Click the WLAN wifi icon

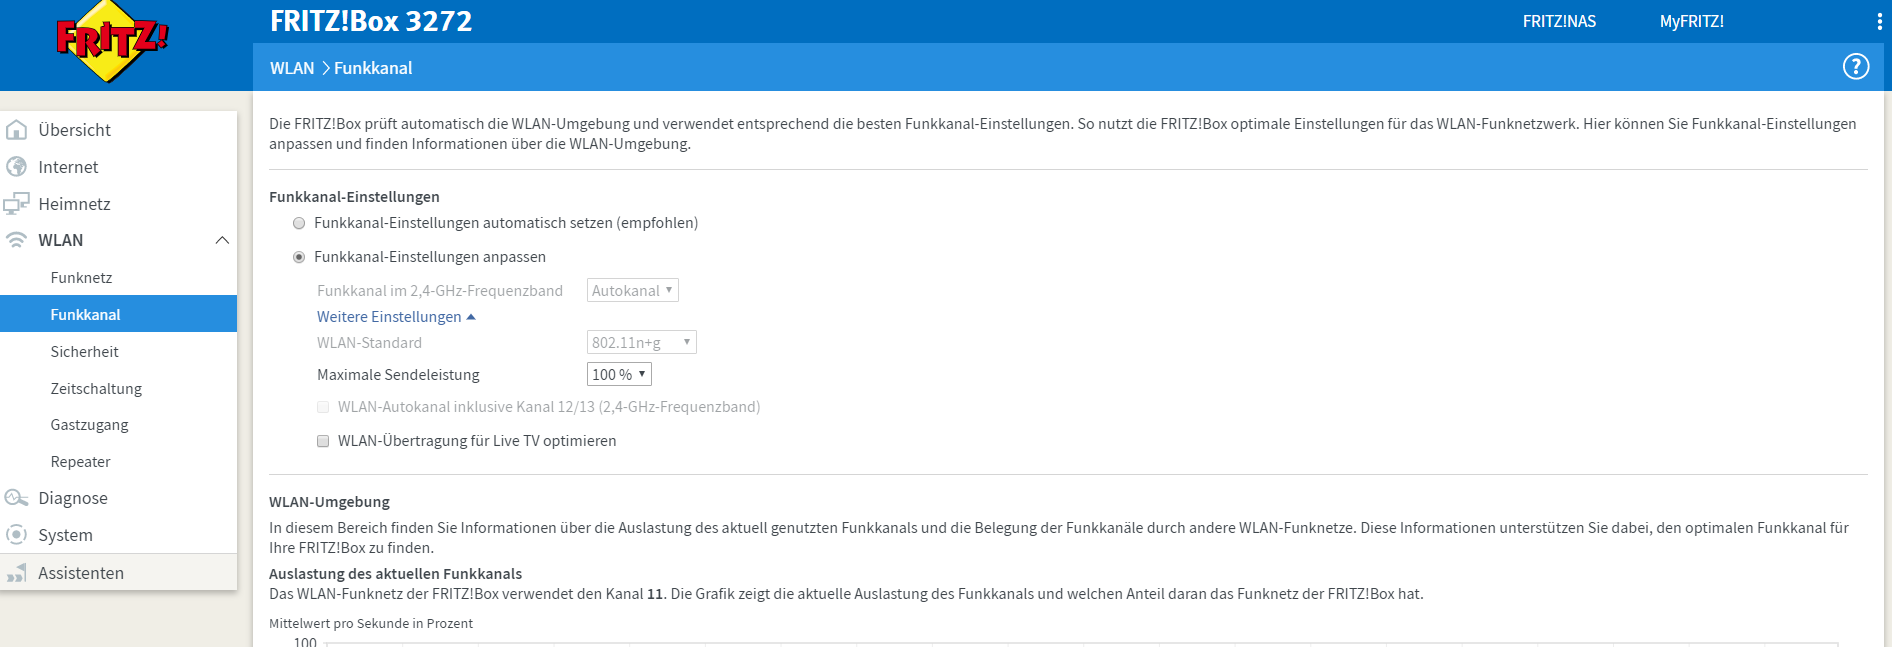pos(16,240)
